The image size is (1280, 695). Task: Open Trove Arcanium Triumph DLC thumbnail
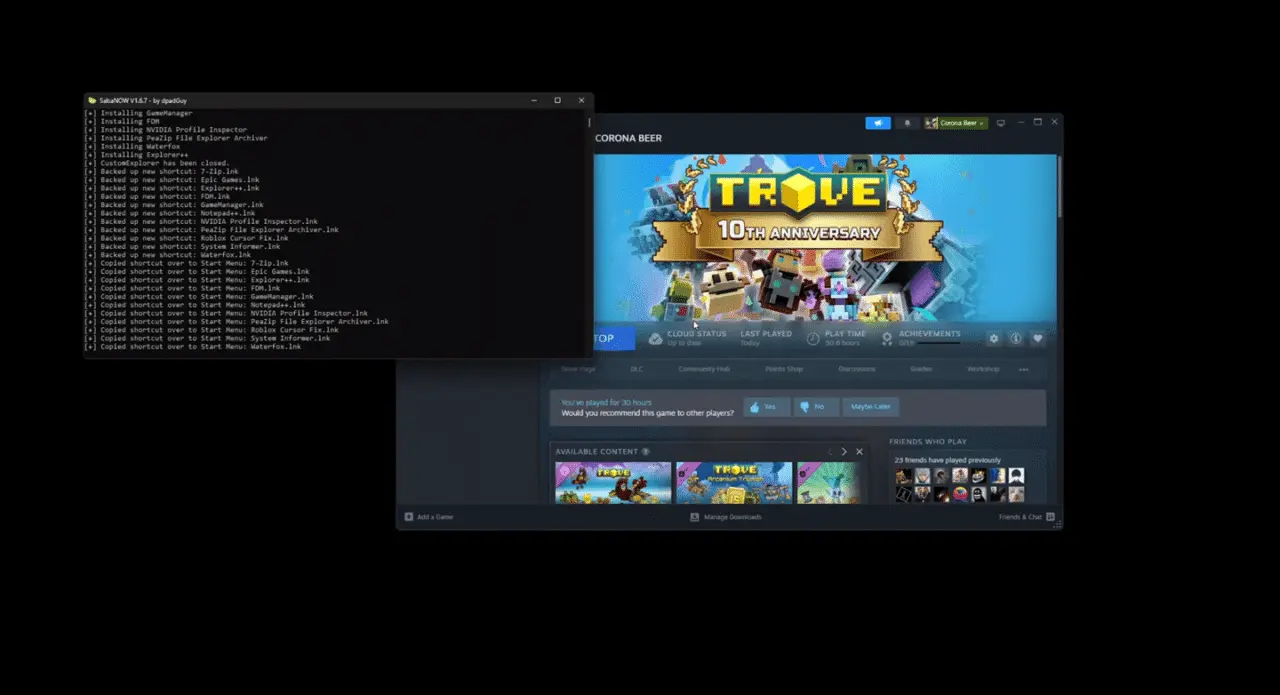734,482
